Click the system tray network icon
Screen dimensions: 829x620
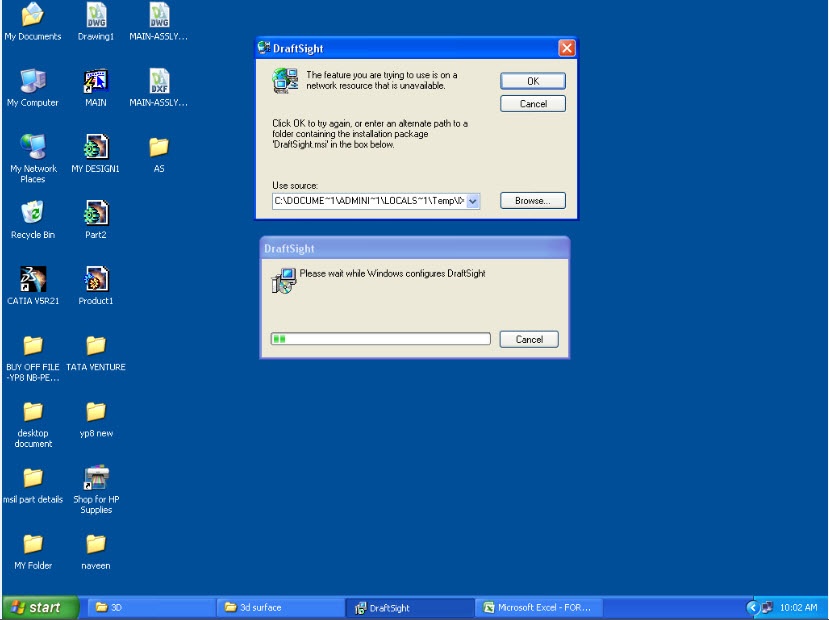(767, 608)
